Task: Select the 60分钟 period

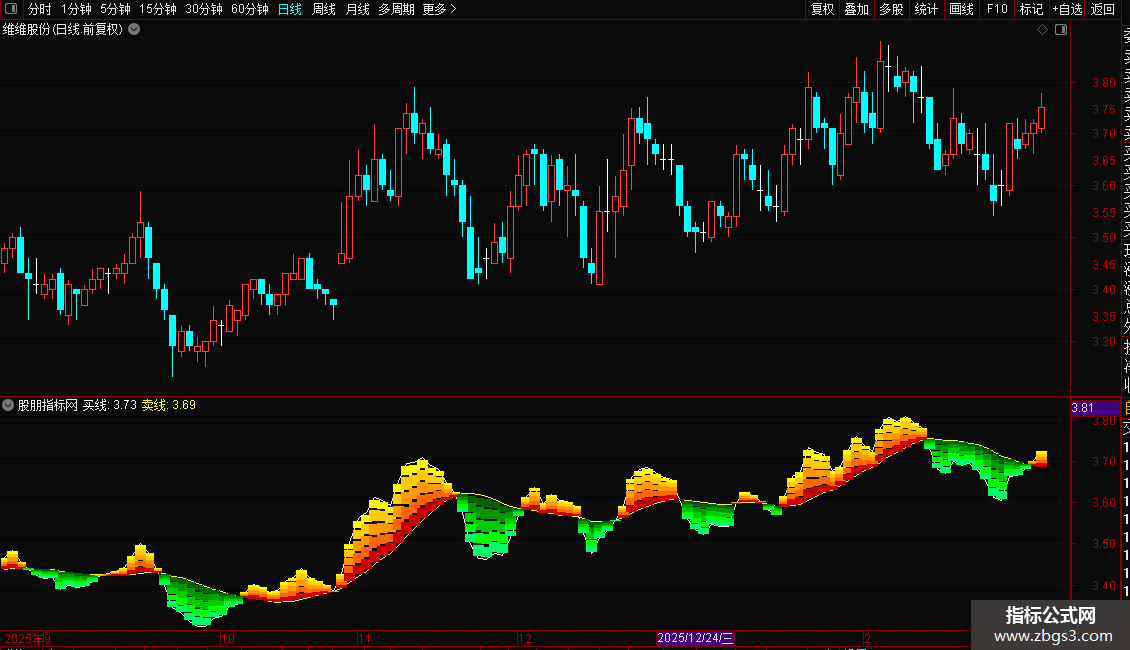Action: pyautogui.click(x=250, y=9)
